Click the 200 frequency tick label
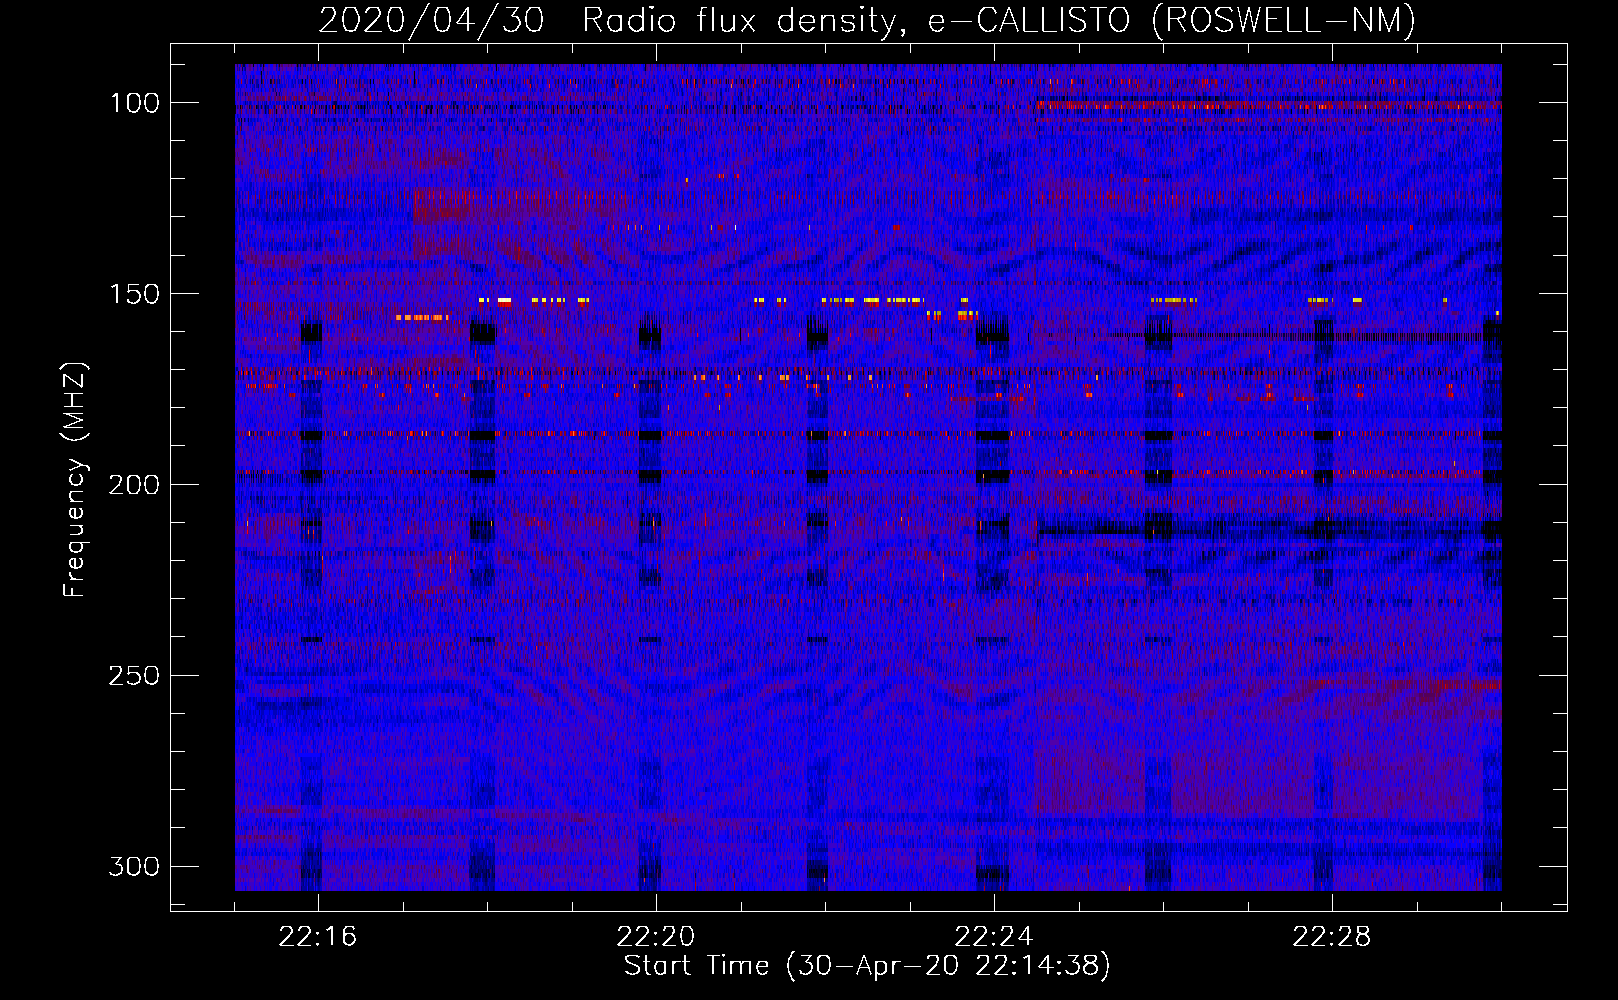Image resolution: width=1618 pixels, height=1000 pixels. click(x=134, y=485)
